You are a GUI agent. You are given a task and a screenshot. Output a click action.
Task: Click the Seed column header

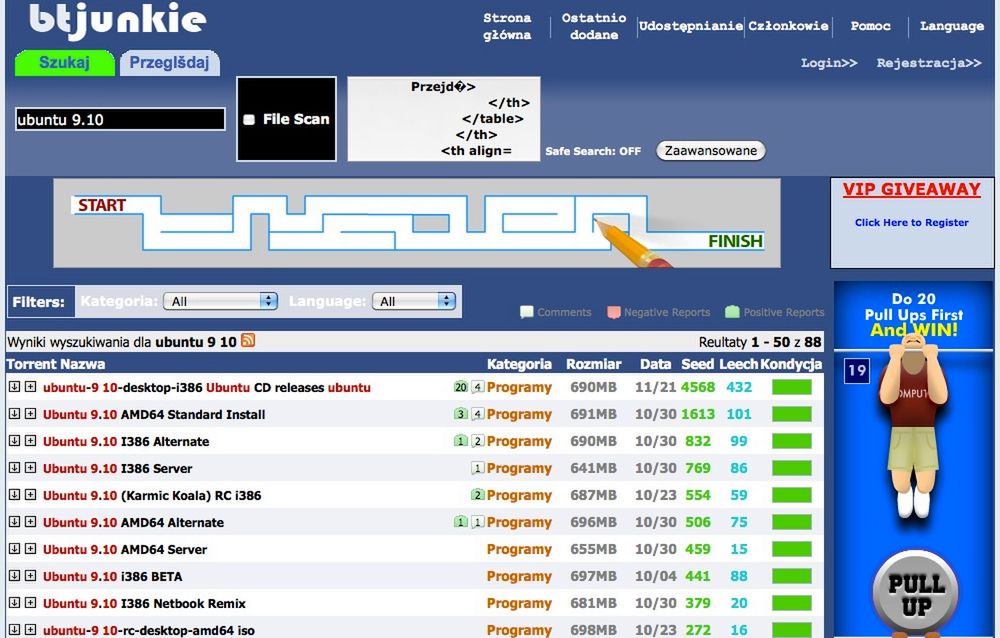(x=697, y=364)
